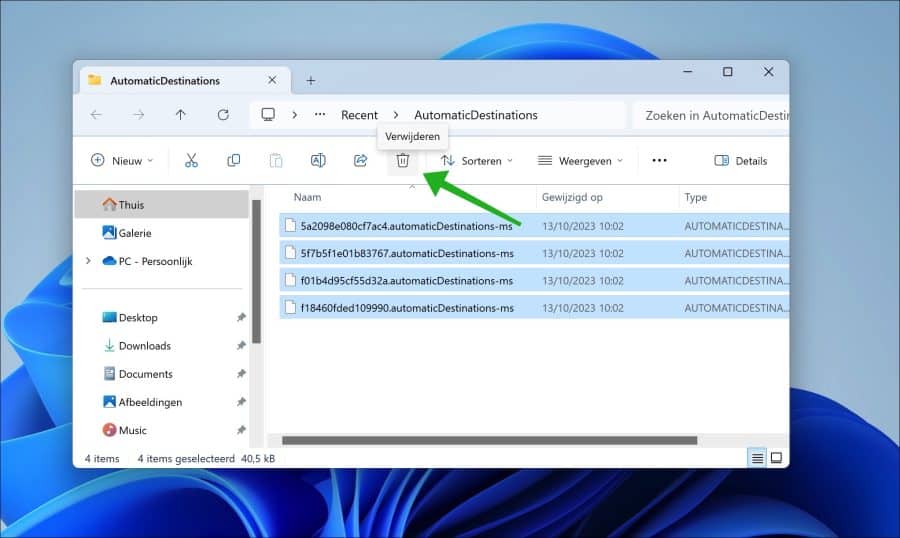Add a new tab with plus icon
Screen dimensions: 900x538
coord(310,80)
